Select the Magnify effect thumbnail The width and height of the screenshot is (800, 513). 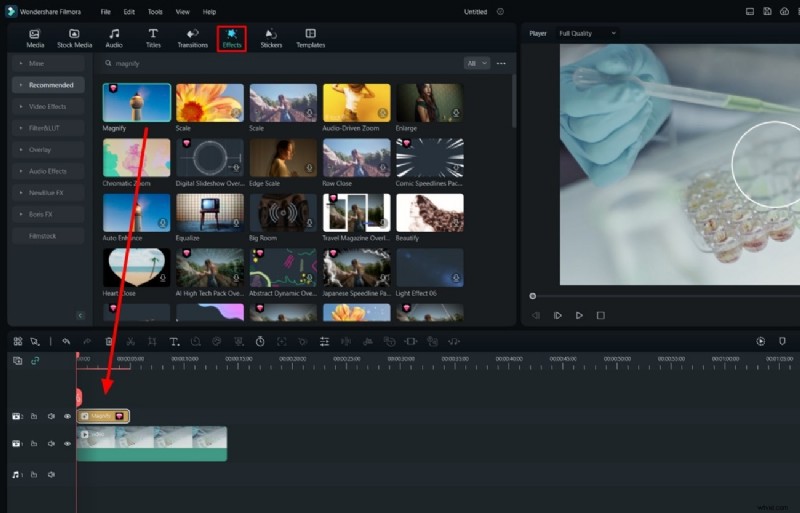pyautogui.click(x=137, y=103)
